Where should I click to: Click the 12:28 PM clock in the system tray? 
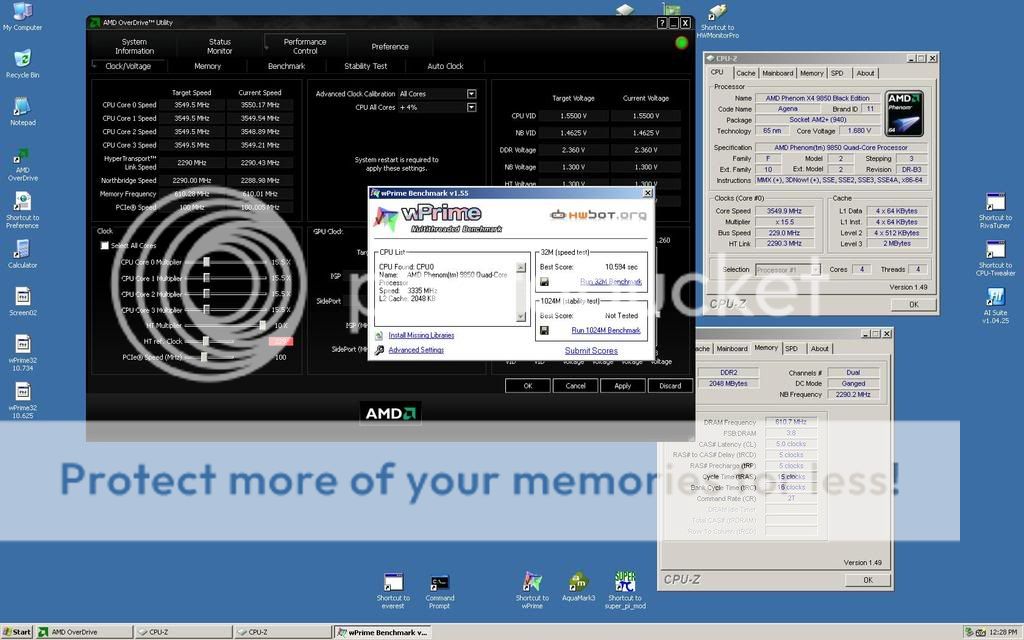pyautogui.click(x=1003, y=632)
